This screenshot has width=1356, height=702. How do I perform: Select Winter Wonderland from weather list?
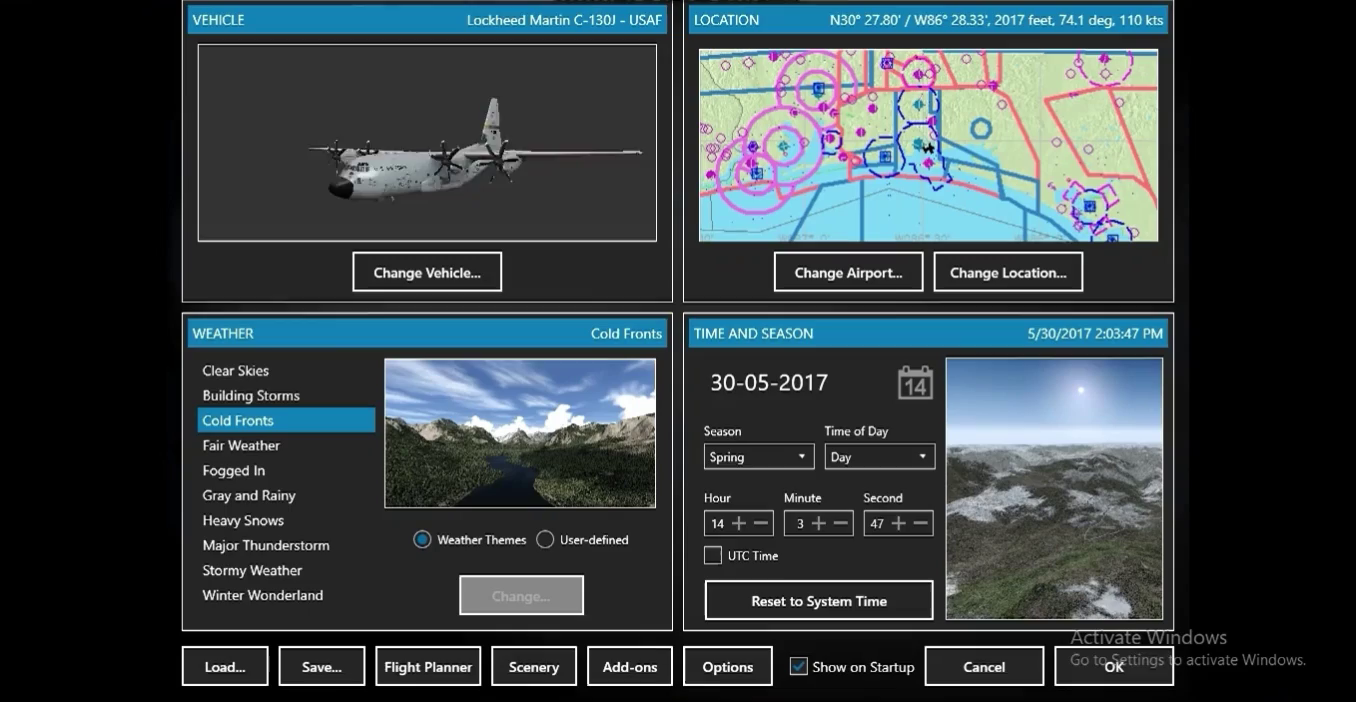click(x=263, y=596)
